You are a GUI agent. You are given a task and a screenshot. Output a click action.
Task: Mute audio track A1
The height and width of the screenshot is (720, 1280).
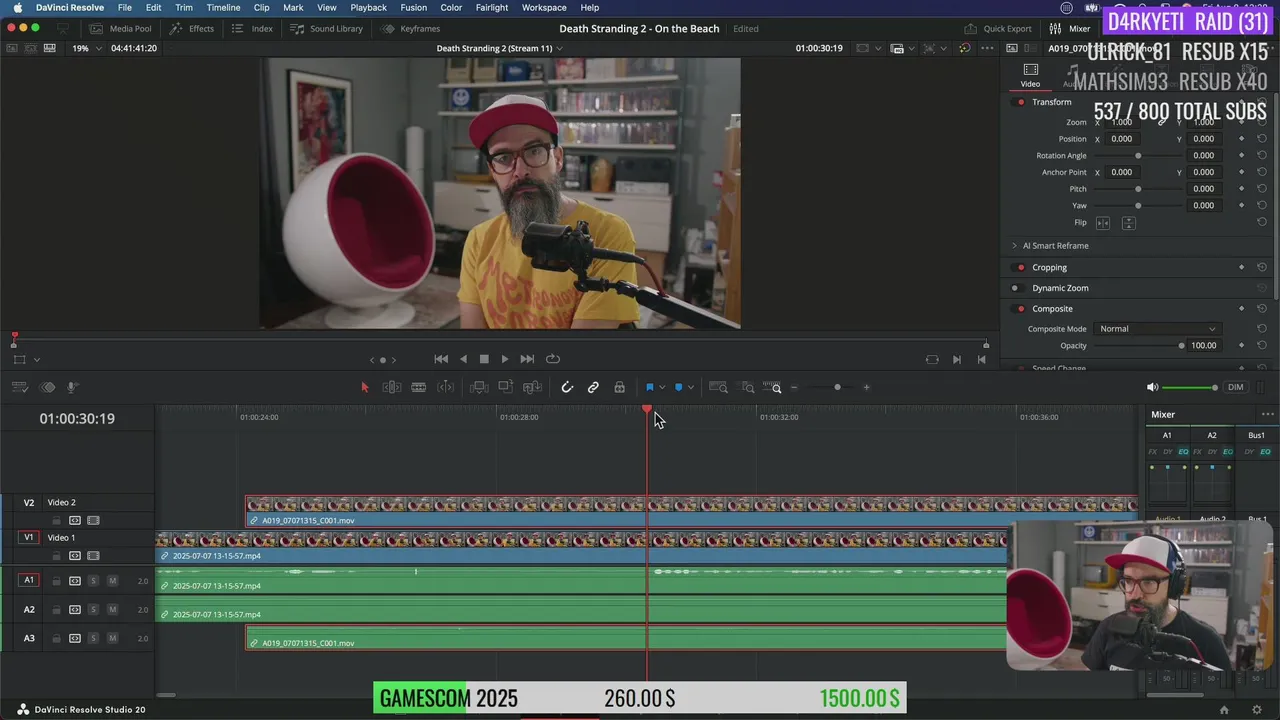[x=113, y=581]
